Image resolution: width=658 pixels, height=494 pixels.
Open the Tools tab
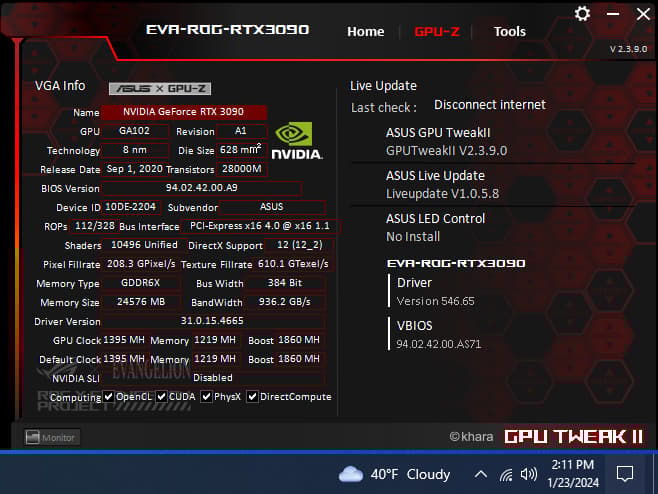point(509,31)
